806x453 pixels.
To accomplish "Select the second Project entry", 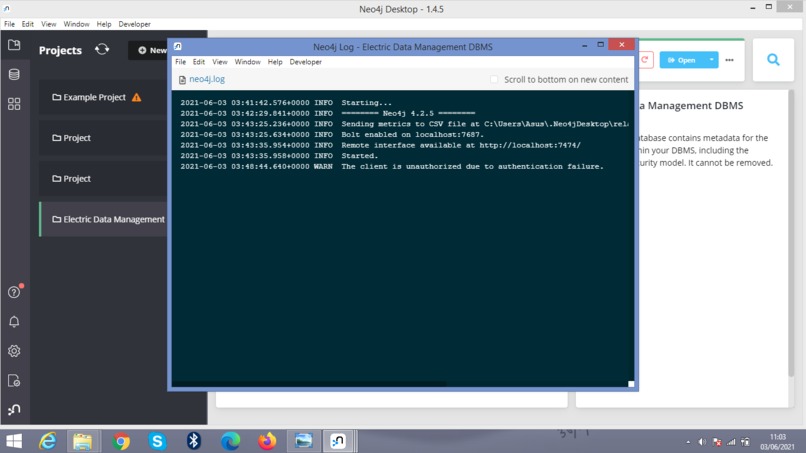I will click(x=103, y=178).
